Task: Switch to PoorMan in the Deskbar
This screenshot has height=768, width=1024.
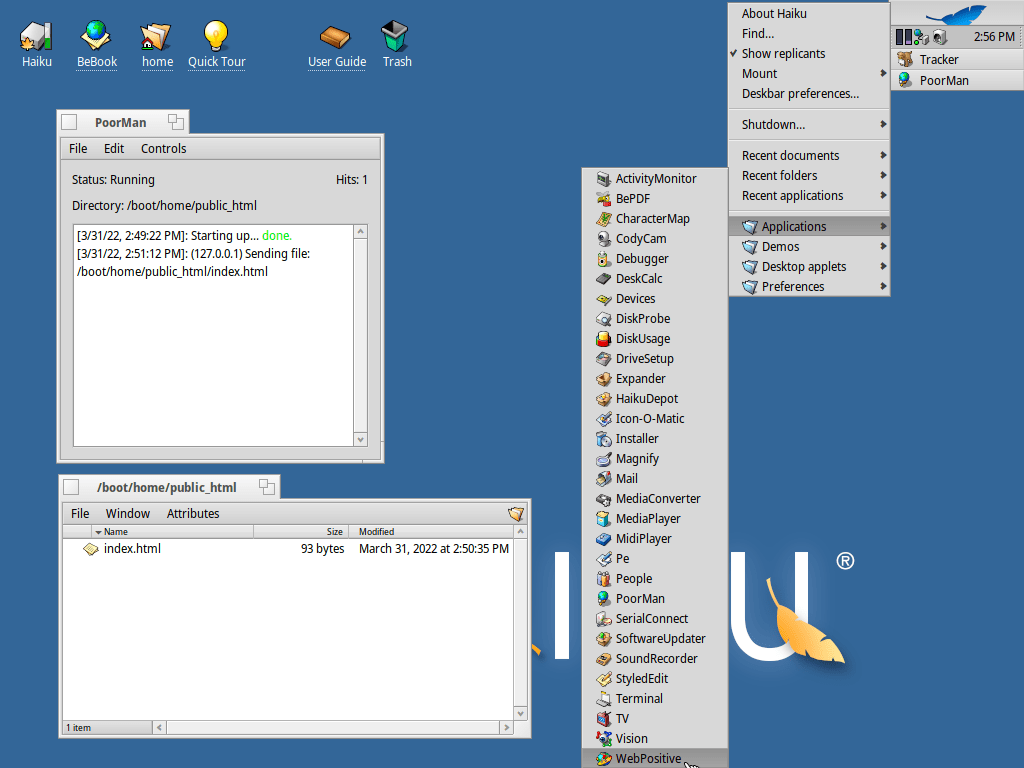Action: click(957, 80)
